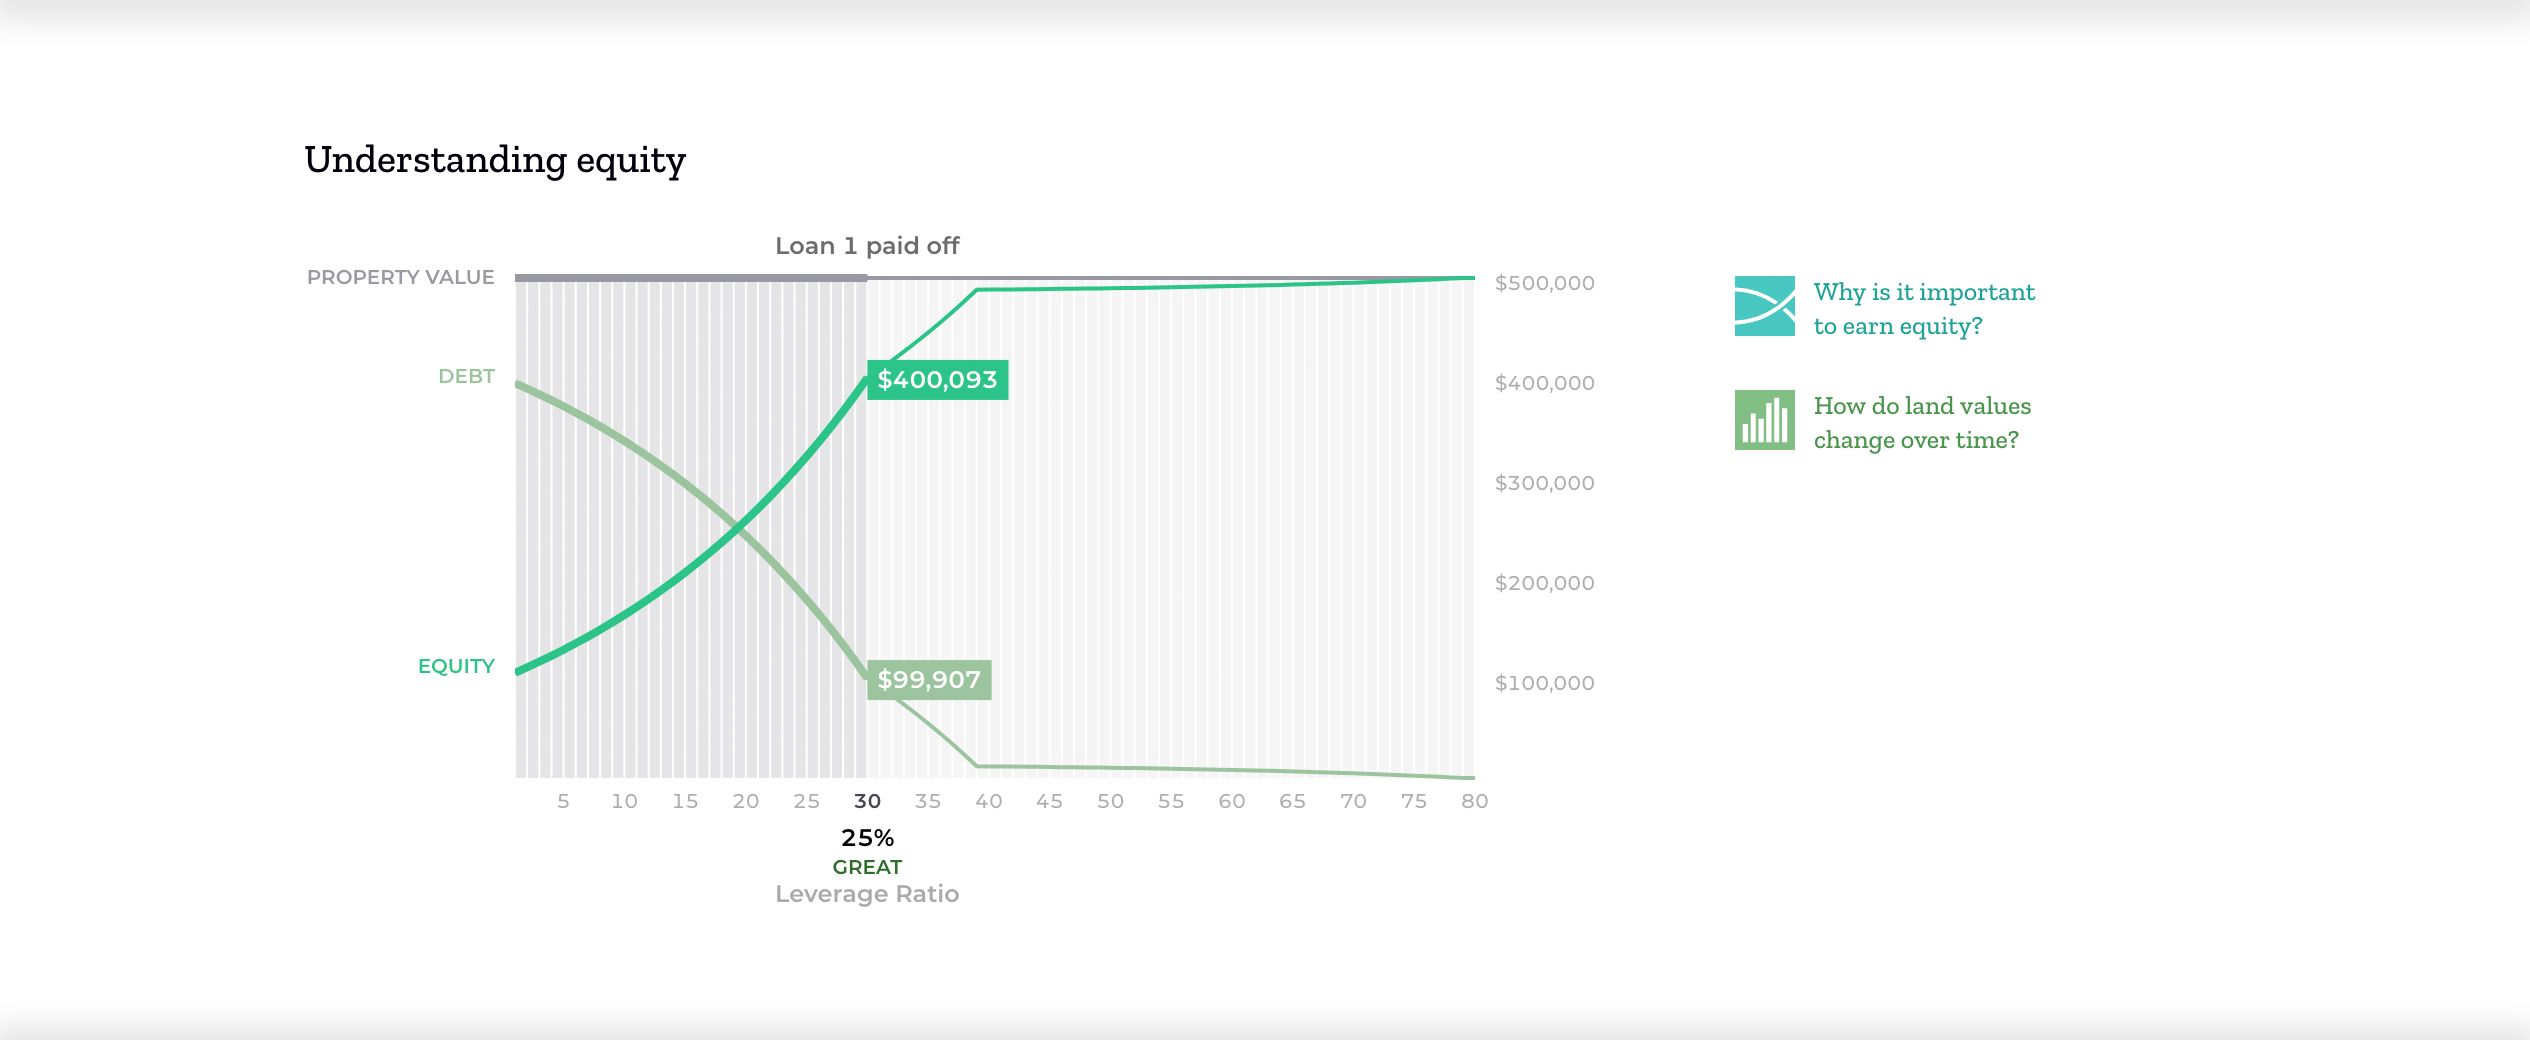Select year 30 on the timeline axis
2530x1040 pixels.
867,801
